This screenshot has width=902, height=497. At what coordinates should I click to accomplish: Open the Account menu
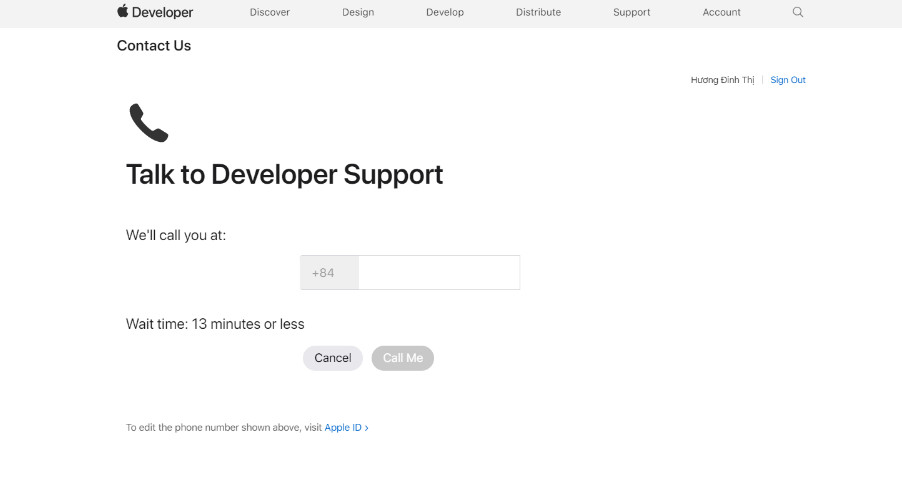(x=721, y=12)
